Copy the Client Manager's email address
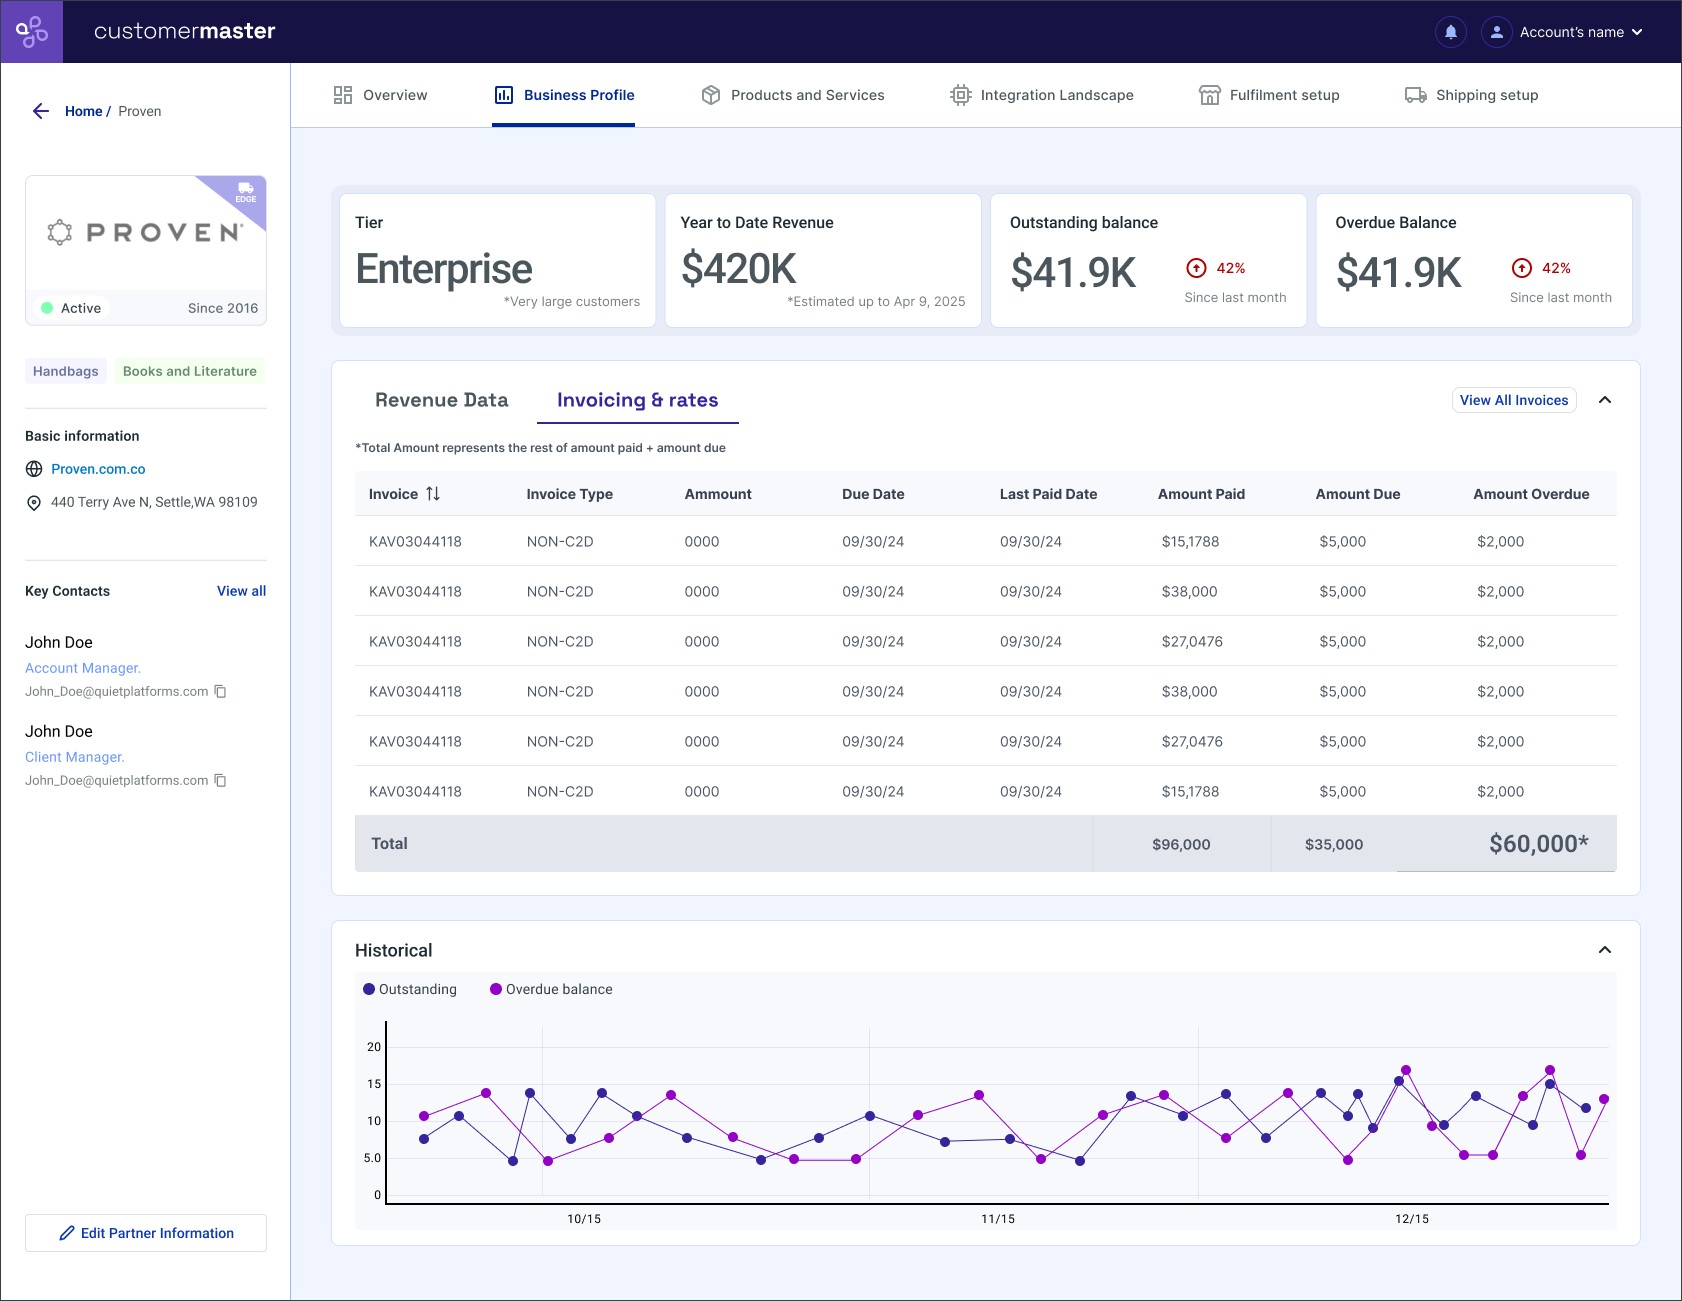 click(x=221, y=780)
